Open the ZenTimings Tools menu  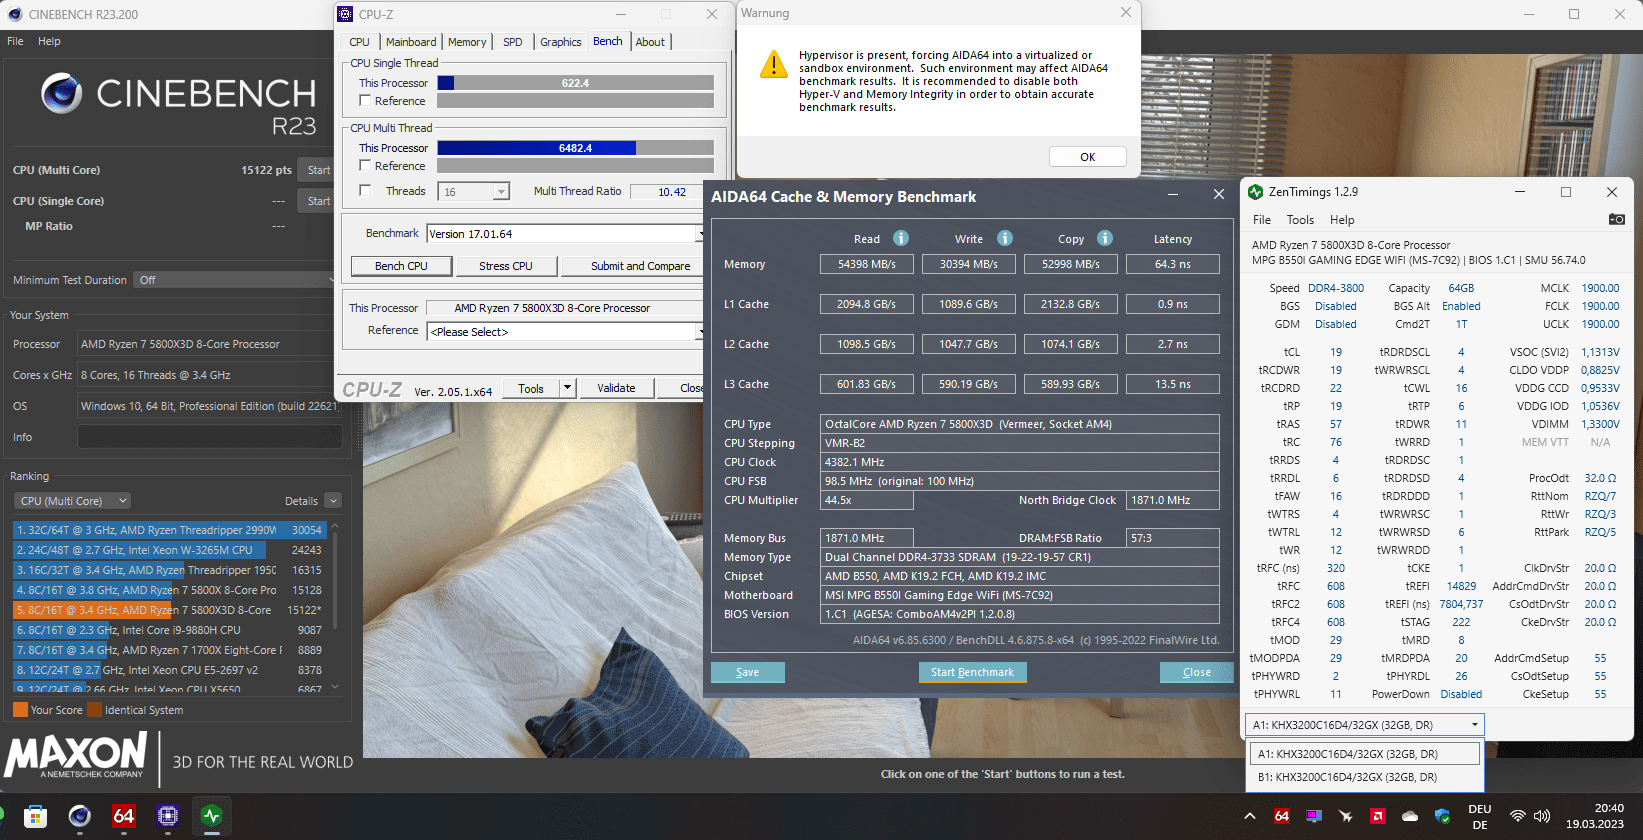pos(1300,220)
